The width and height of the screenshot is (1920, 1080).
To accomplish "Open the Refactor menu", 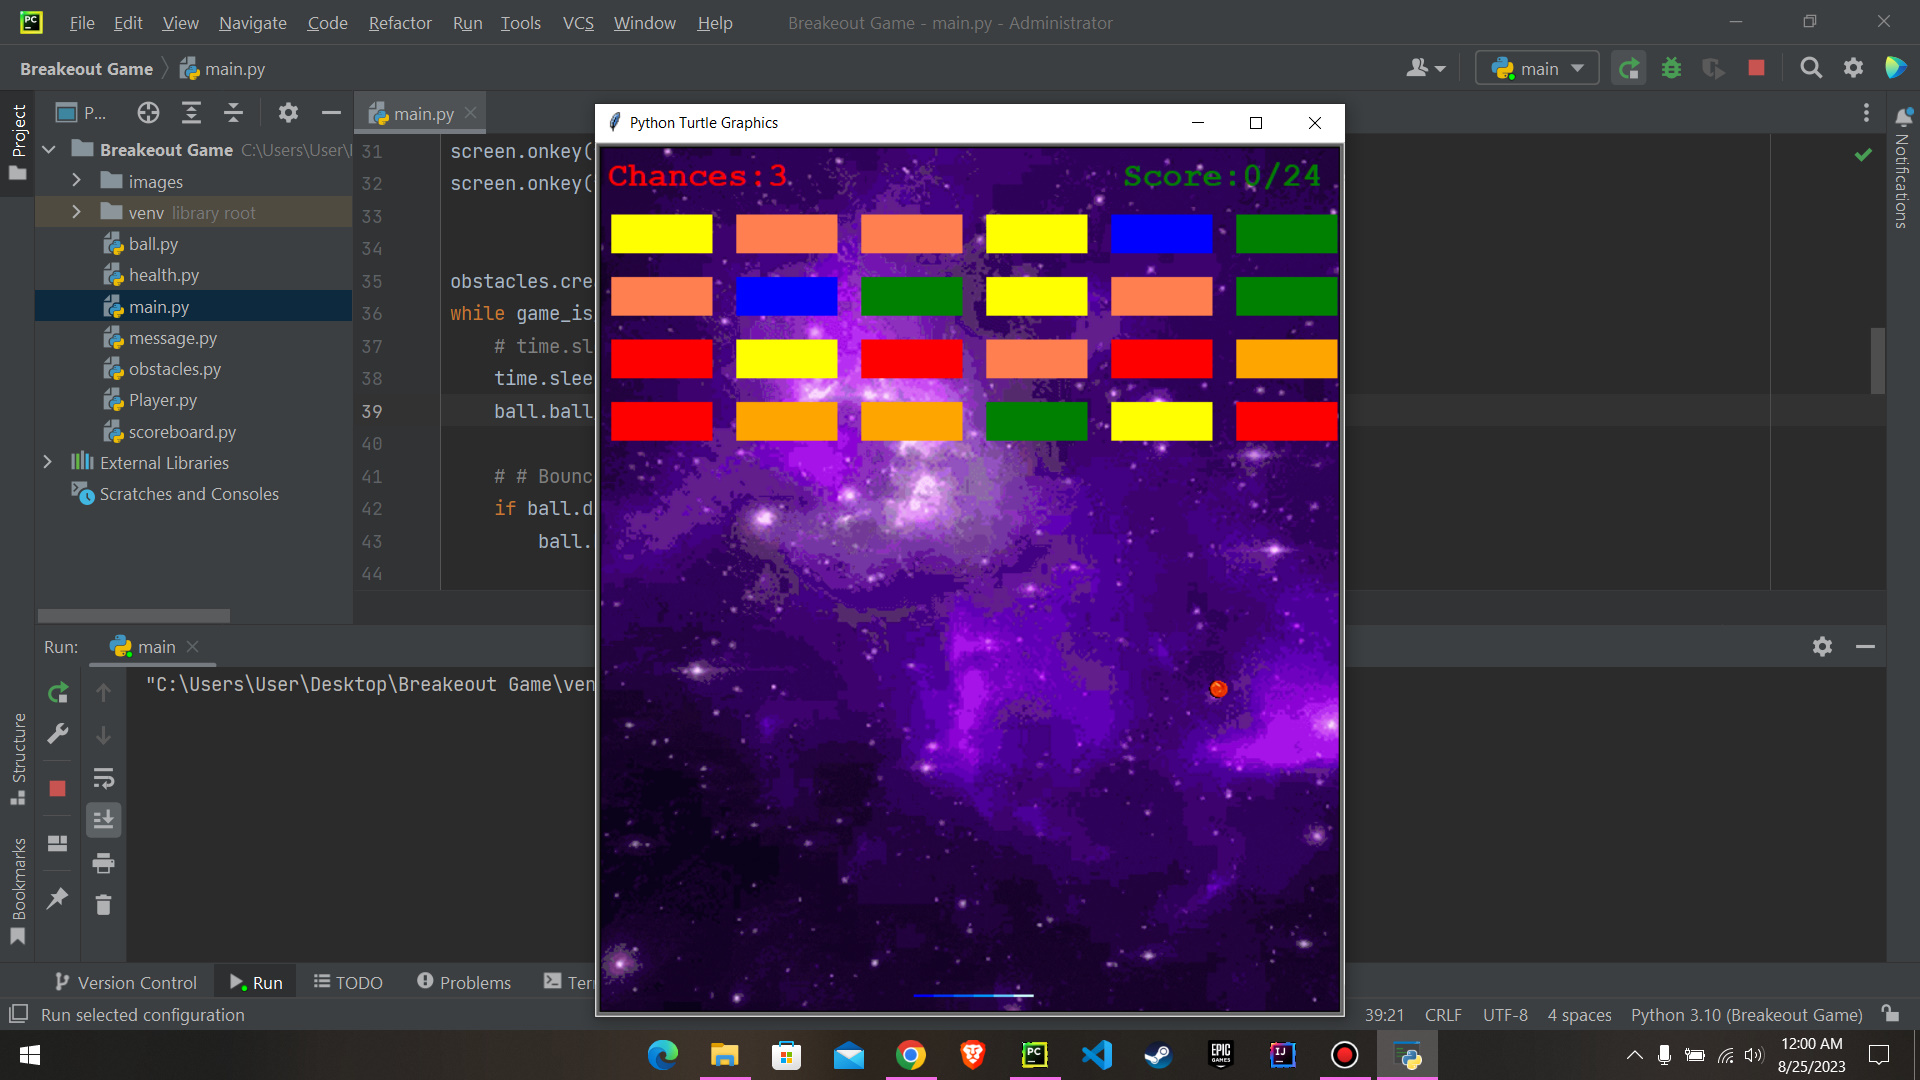I will tap(399, 22).
